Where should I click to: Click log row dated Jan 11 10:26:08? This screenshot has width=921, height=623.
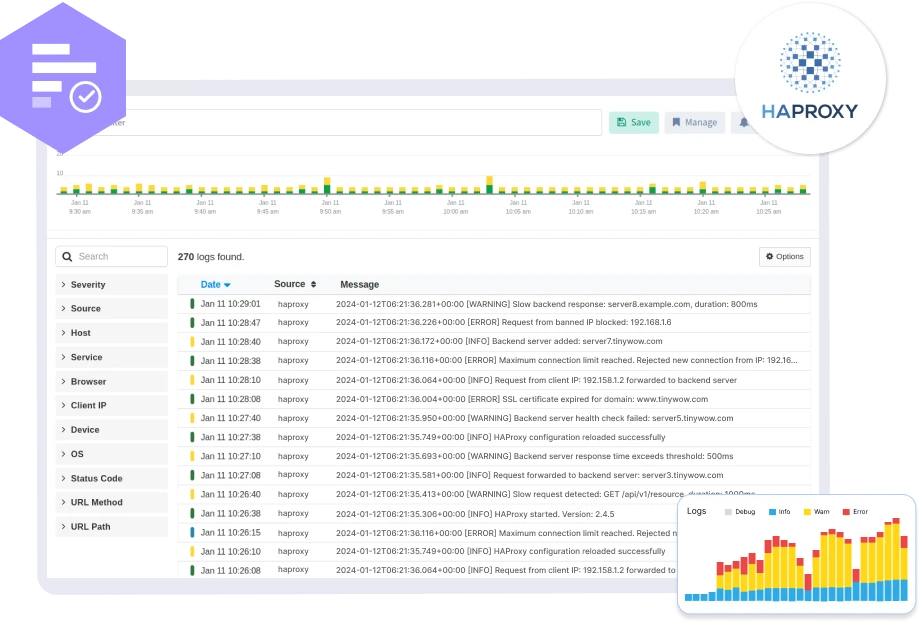tap(428, 570)
